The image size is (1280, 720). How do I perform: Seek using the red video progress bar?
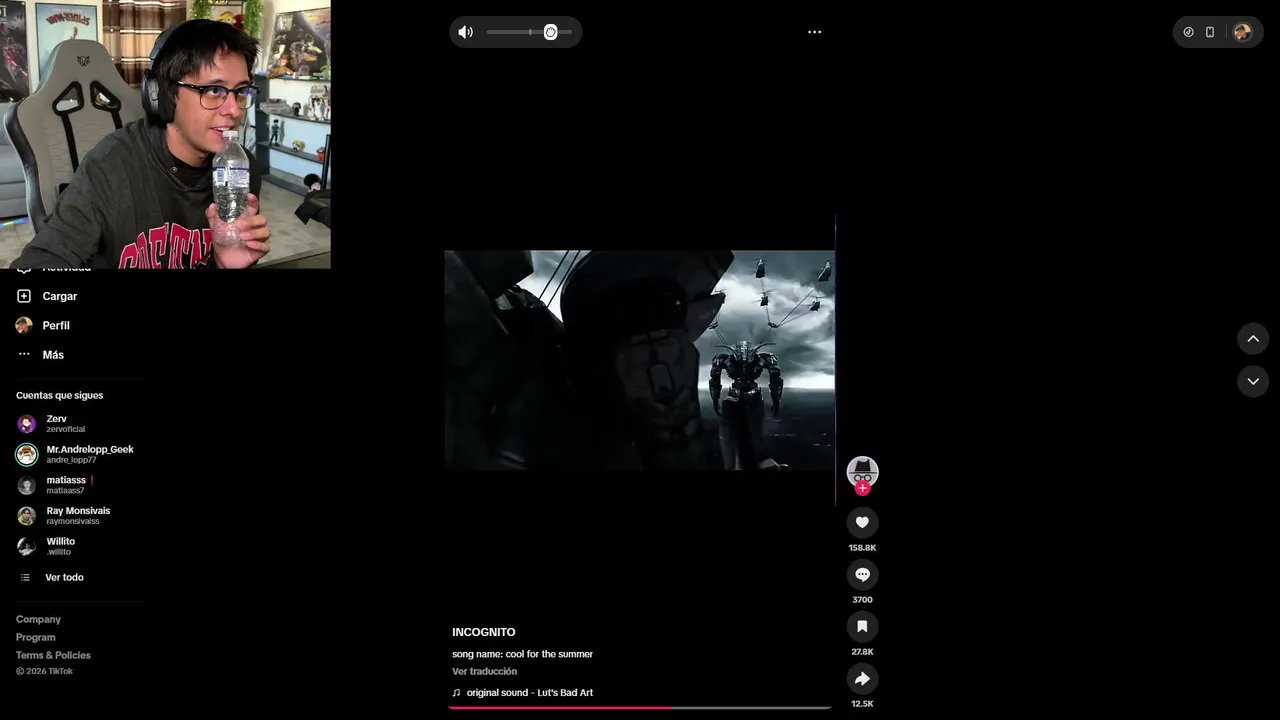(639, 707)
